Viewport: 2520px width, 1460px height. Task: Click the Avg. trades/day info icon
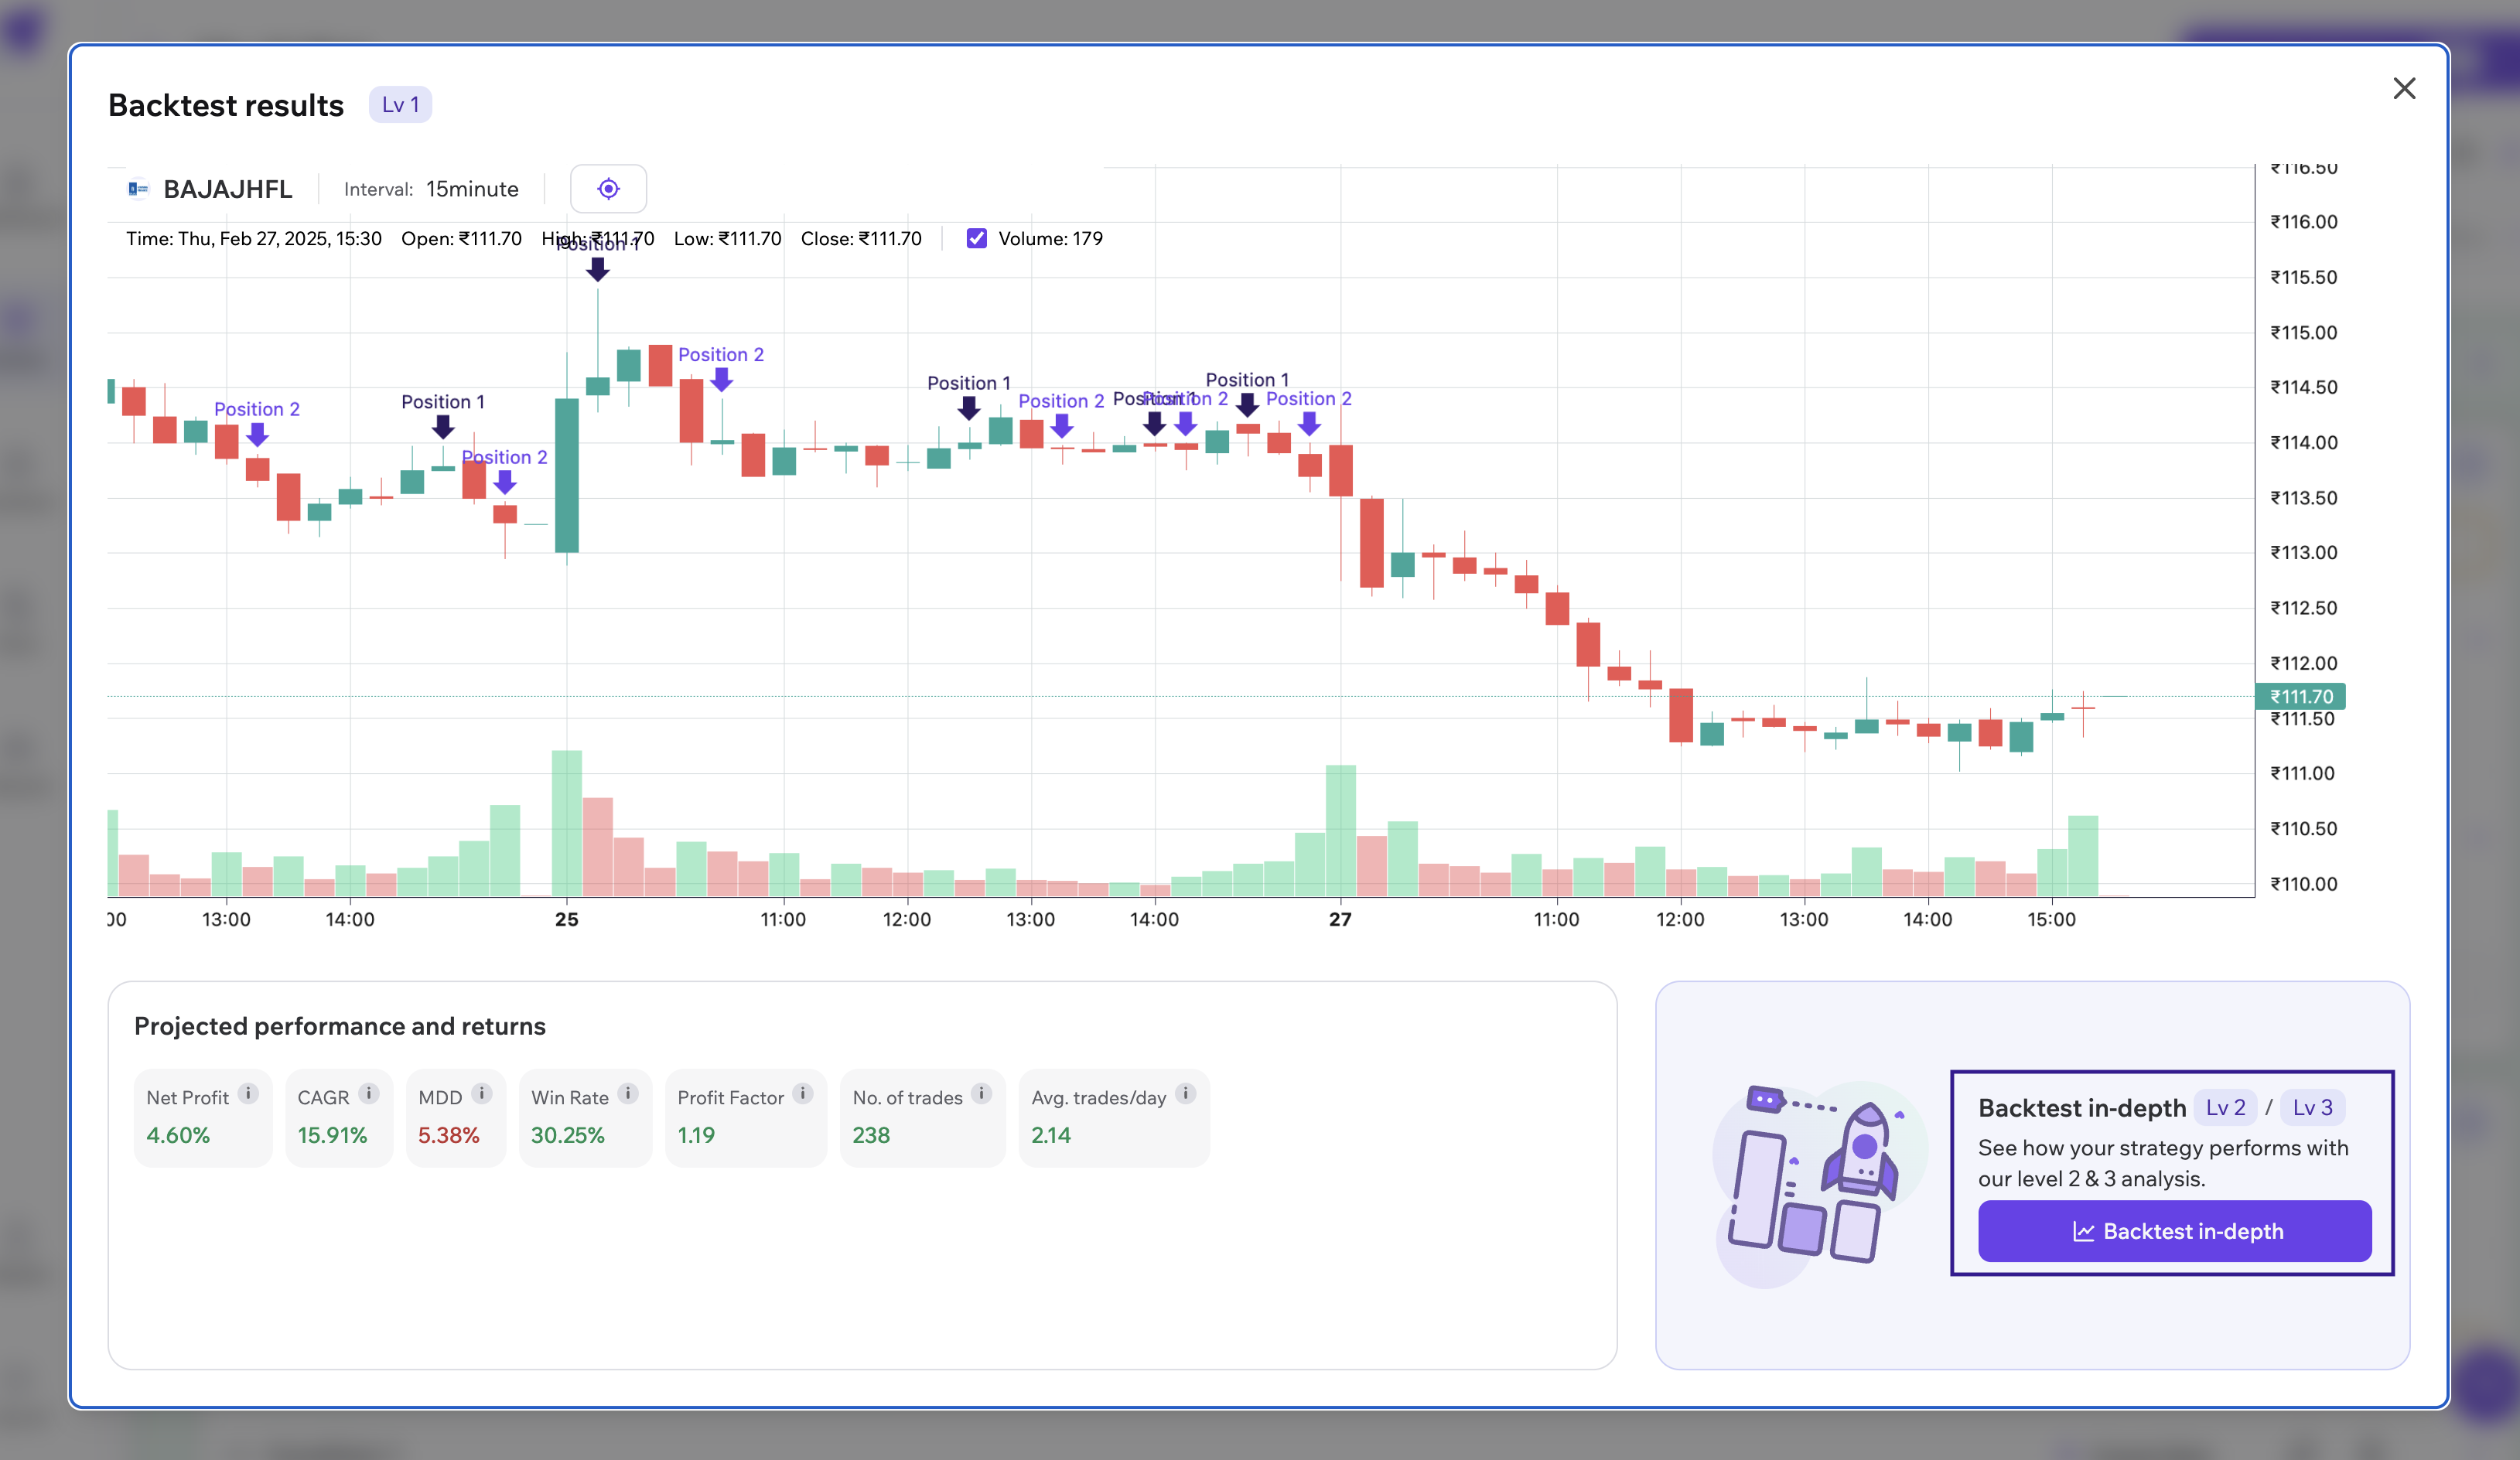[1185, 1093]
